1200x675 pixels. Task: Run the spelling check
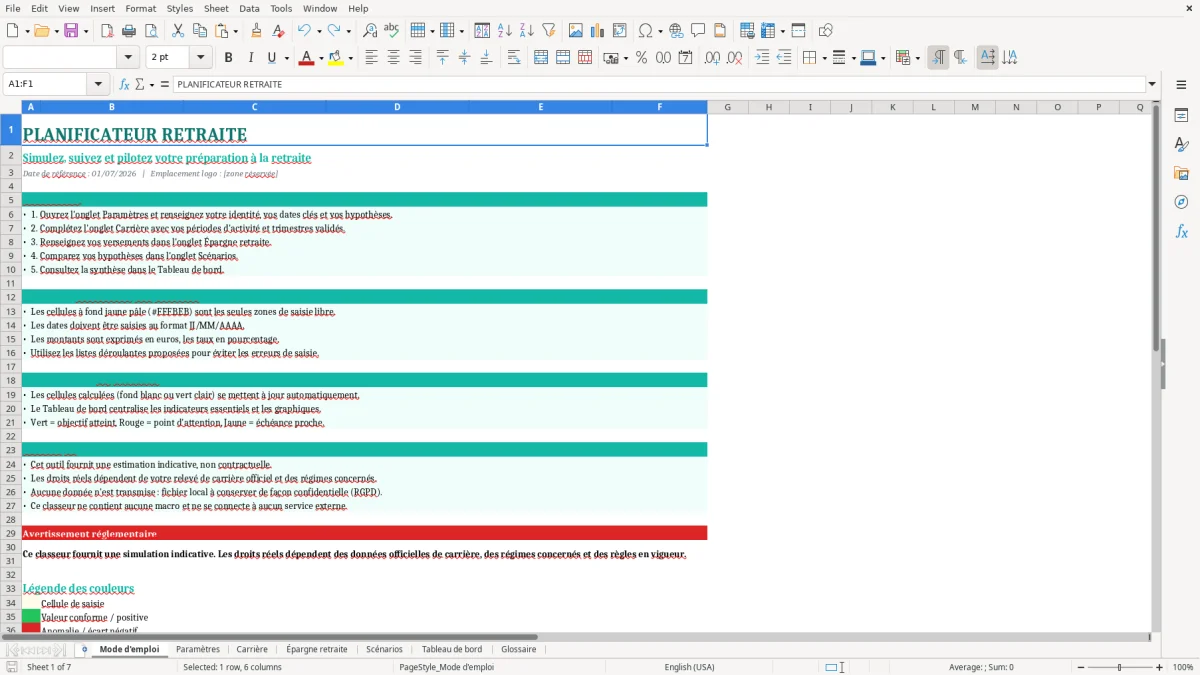pos(392,31)
